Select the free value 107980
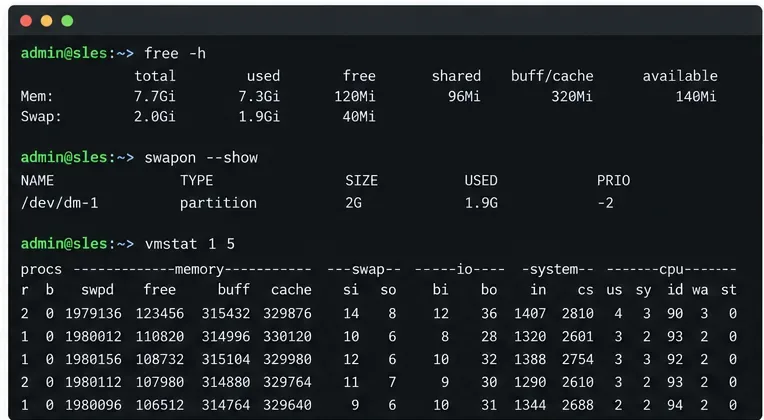Image resolution: width=764 pixels, height=420 pixels. [160, 382]
